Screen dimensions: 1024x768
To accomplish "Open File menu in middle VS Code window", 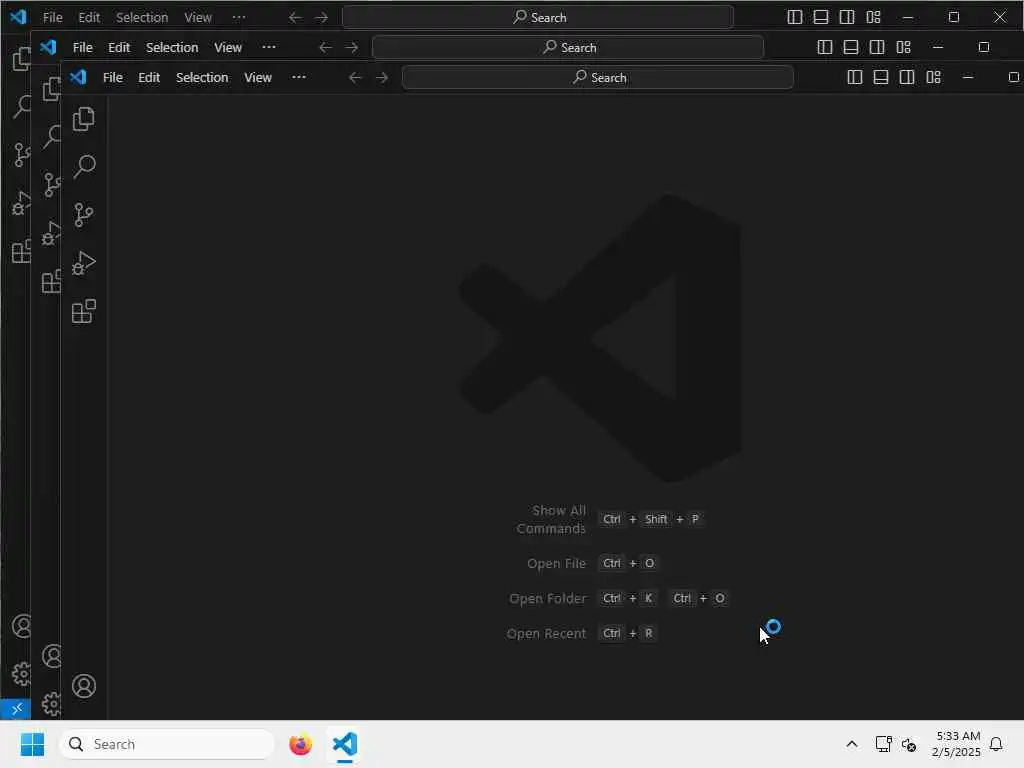I will 82,47.
